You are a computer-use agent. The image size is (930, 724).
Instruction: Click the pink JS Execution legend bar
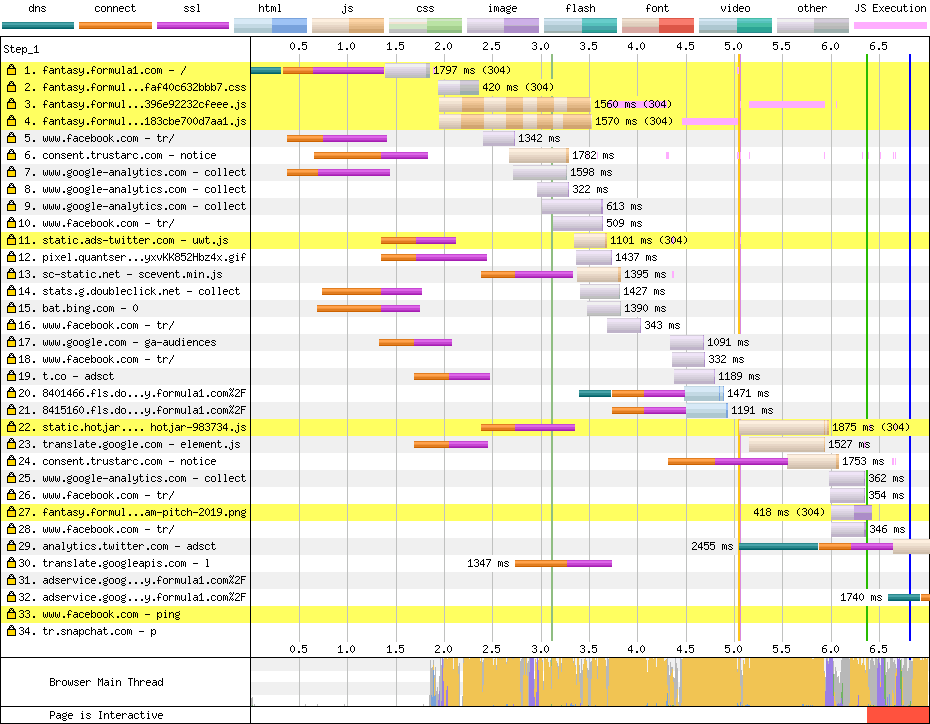(x=890, y=25)
